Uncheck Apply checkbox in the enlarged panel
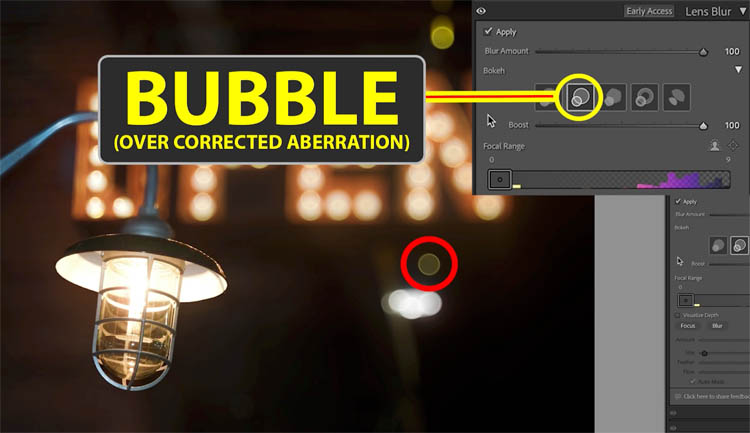 488,32
